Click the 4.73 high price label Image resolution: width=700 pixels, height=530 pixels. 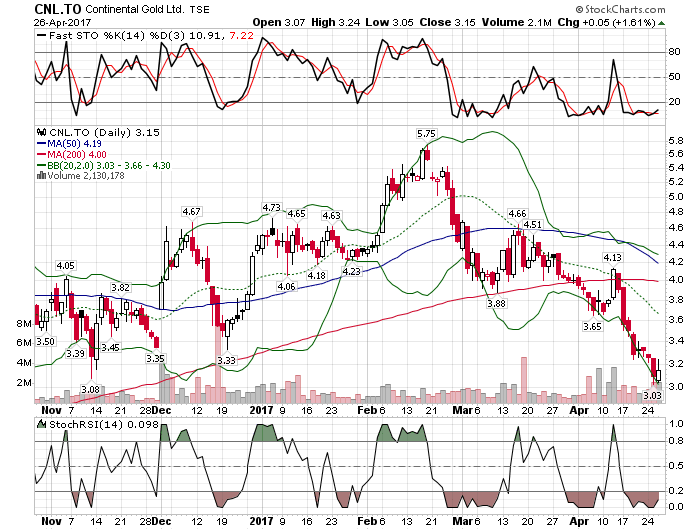click(271, 208)
